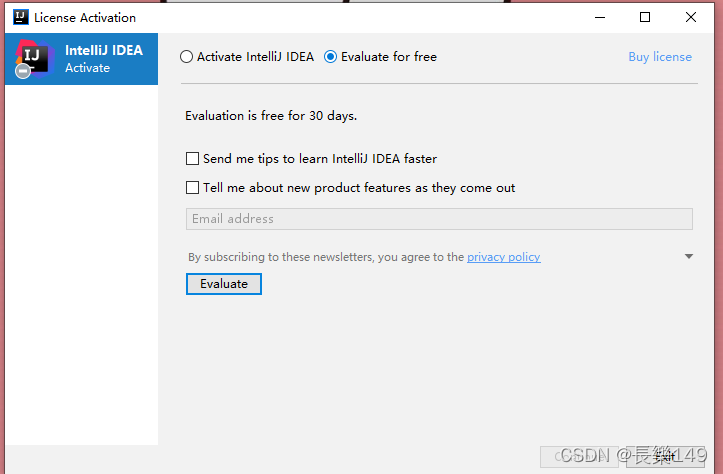Expand the newsletter details arrow
The image size is (723, 474).
689,256
